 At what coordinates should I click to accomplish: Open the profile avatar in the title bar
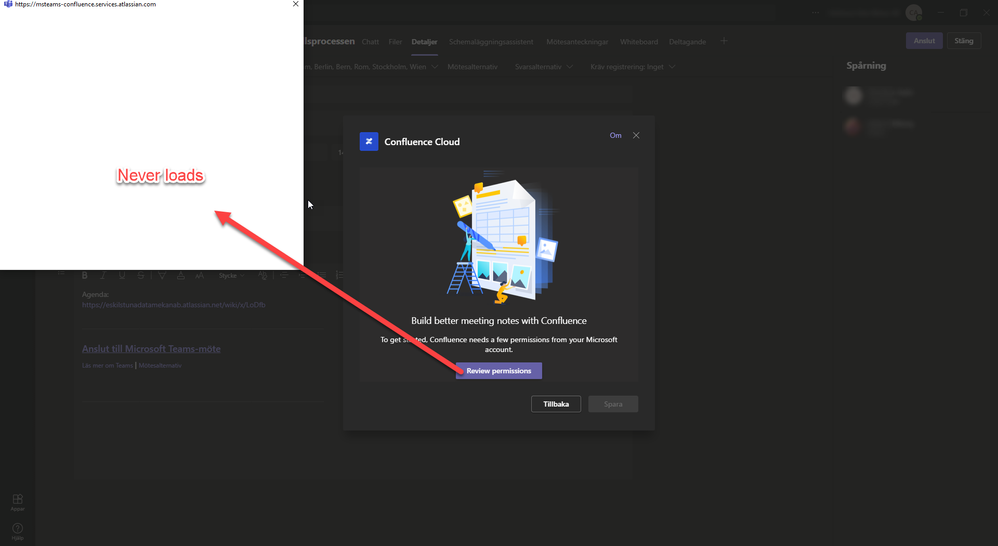(x=914, y=12)
